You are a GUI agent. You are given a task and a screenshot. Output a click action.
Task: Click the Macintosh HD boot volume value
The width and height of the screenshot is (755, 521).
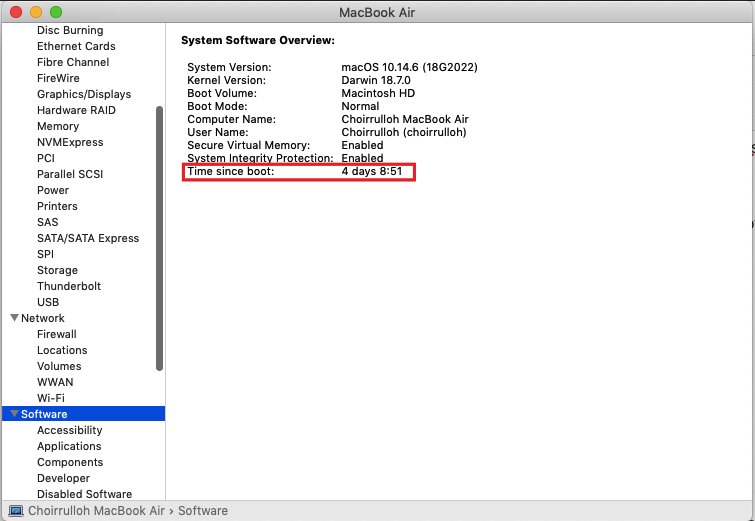pos(378,93)
